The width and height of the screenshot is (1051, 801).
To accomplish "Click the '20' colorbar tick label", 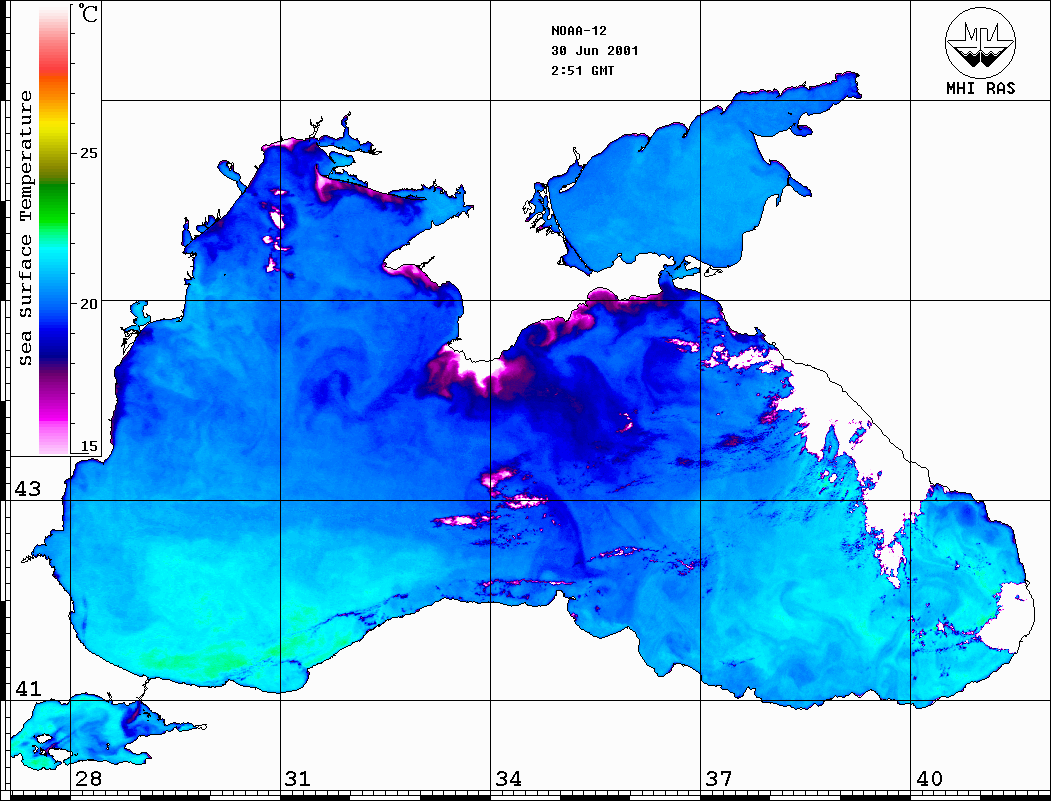I will pos(88,304).
